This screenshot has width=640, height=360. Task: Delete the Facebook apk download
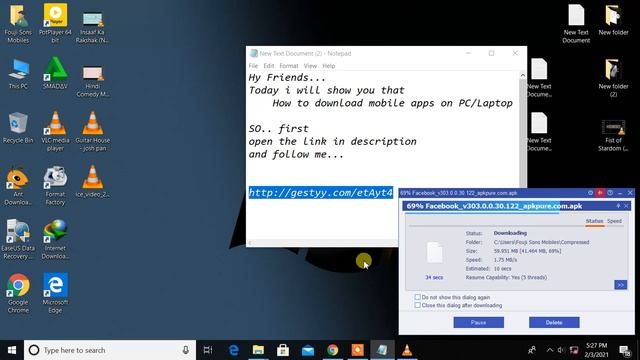tap(554, 322)
